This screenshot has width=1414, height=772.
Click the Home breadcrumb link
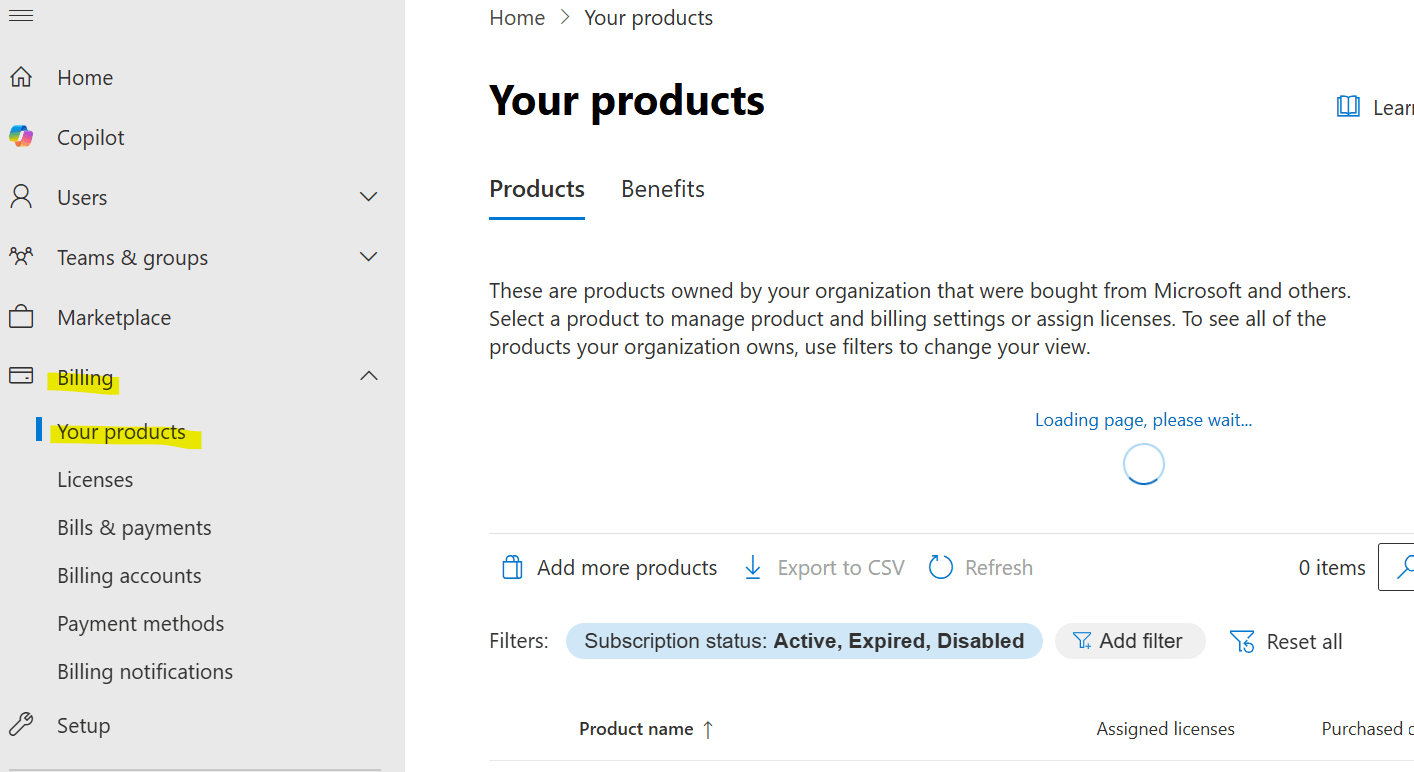tap(517, 17)
